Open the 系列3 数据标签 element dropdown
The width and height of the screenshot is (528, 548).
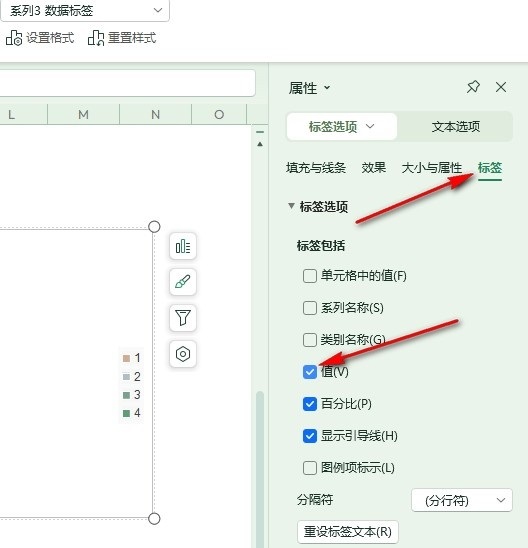tap(85, 10)
